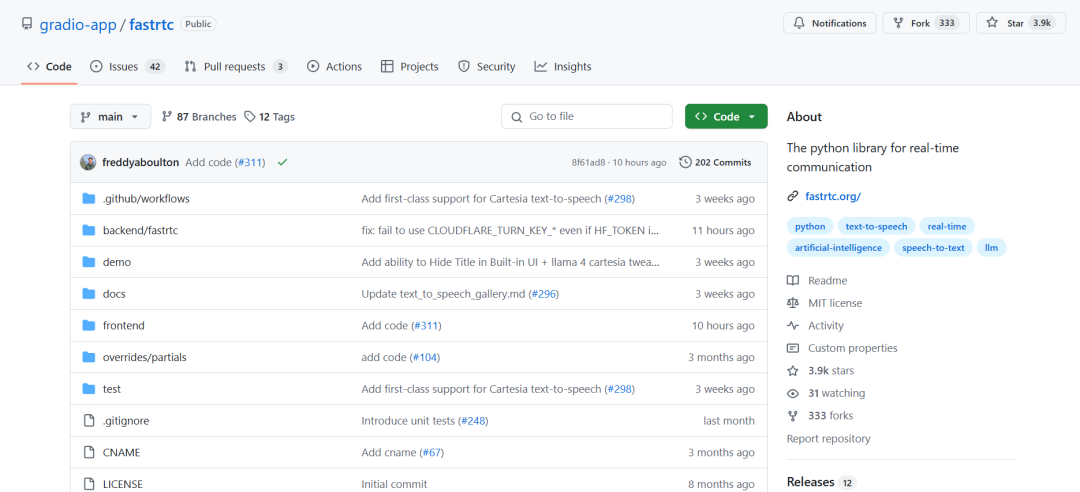Image resolution: width=1080 pixels, height=492 pixels.
Task: Open the freddyaboulton avatar image
Action: (x=88, y=162)
